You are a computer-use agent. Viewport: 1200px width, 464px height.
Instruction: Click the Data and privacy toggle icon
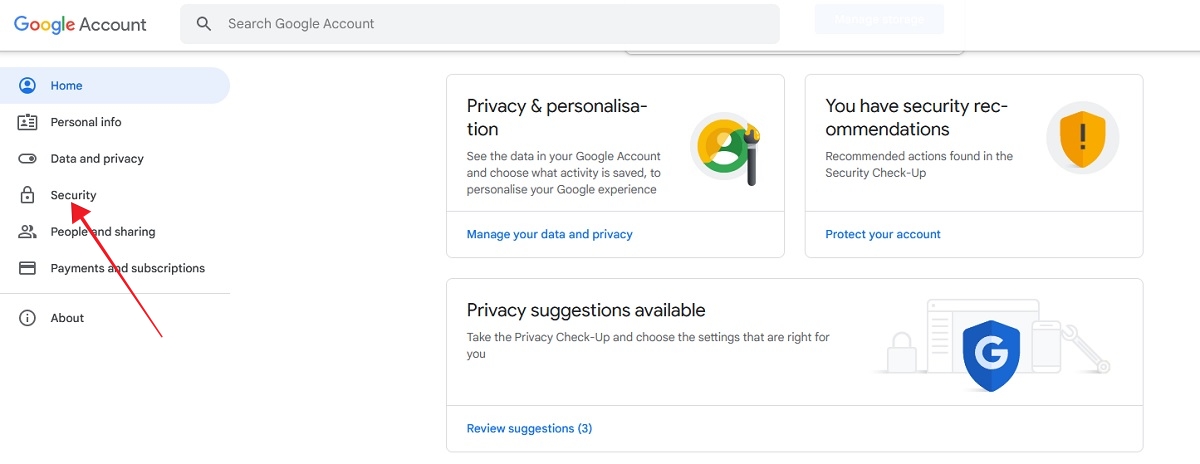28,159
